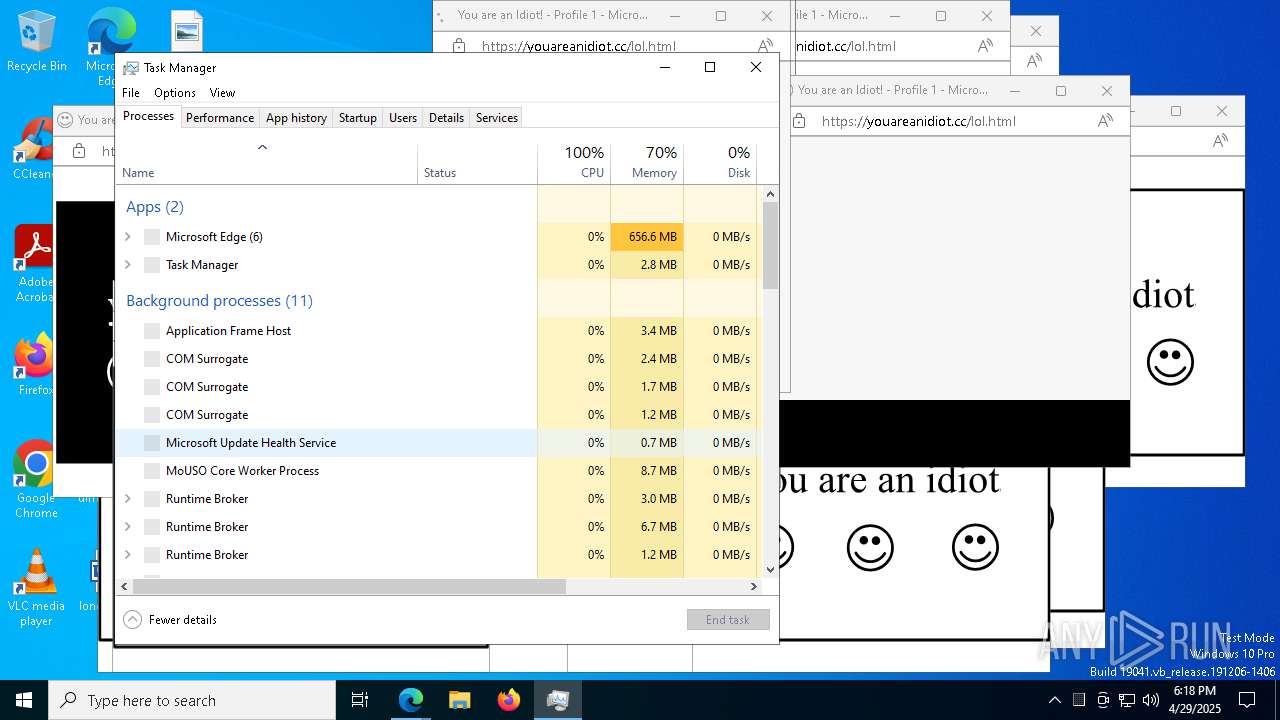Click the horizontal scrollbar thumb in Task Manager

[349, 586]
